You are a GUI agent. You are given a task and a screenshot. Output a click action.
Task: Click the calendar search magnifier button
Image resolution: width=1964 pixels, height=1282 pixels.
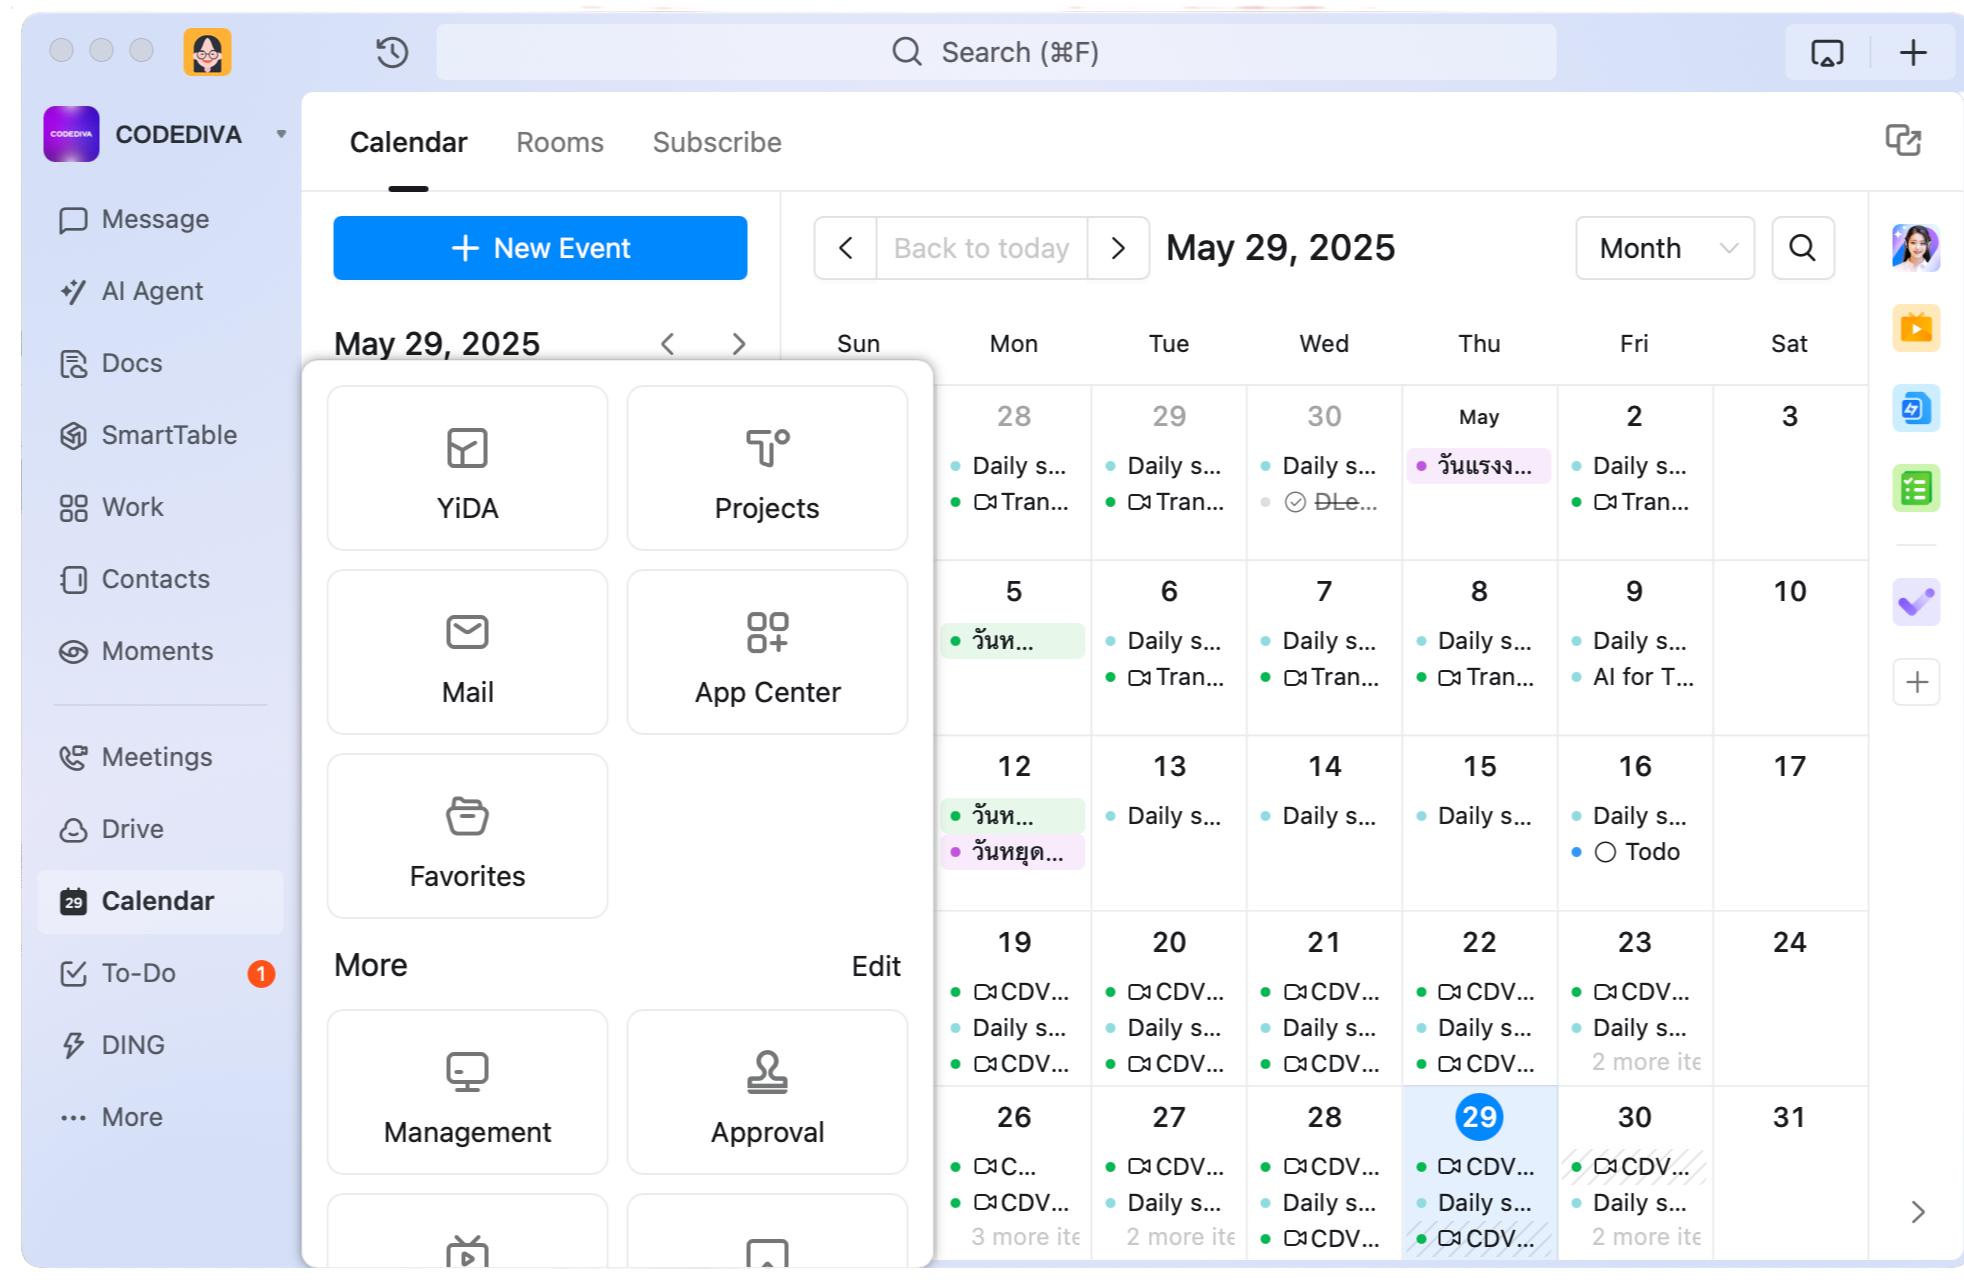pyautogui.click(x=1802, y=248)
